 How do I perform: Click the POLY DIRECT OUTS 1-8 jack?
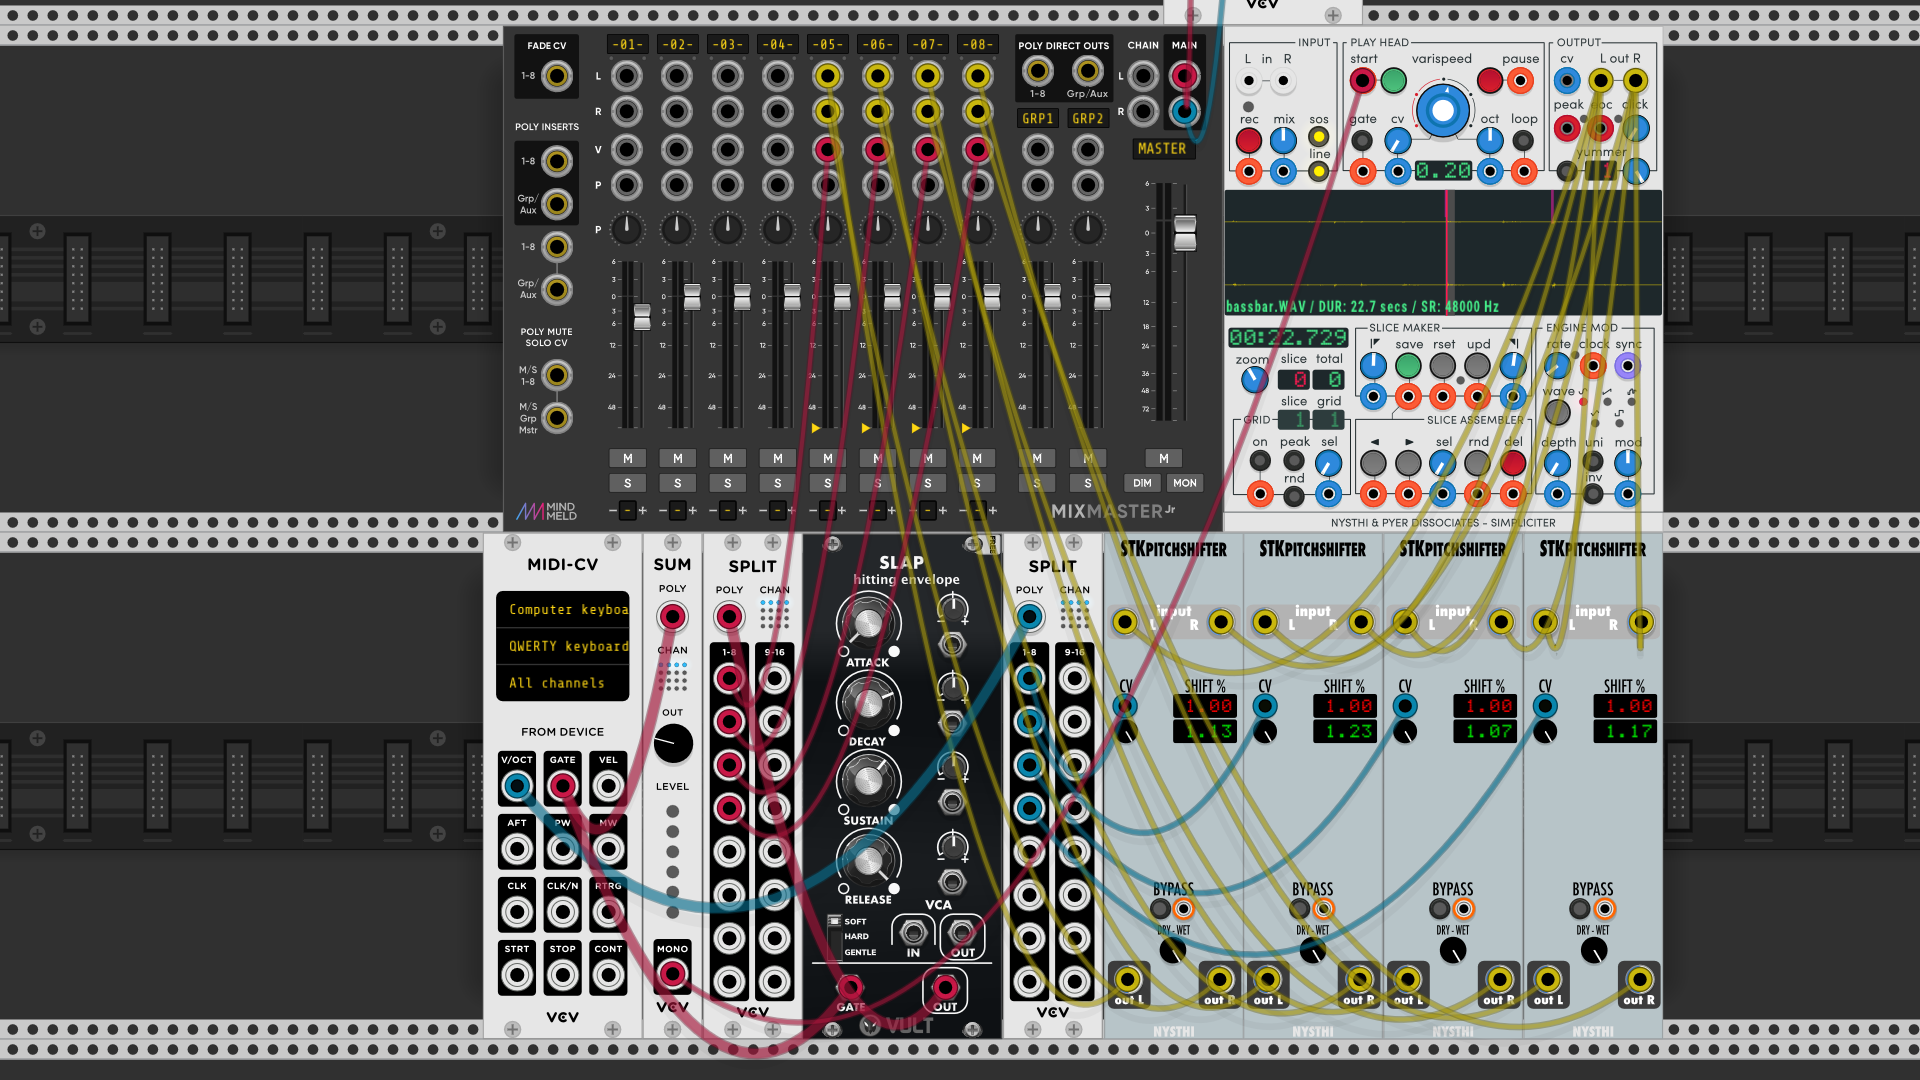[x=1038, y=71]
